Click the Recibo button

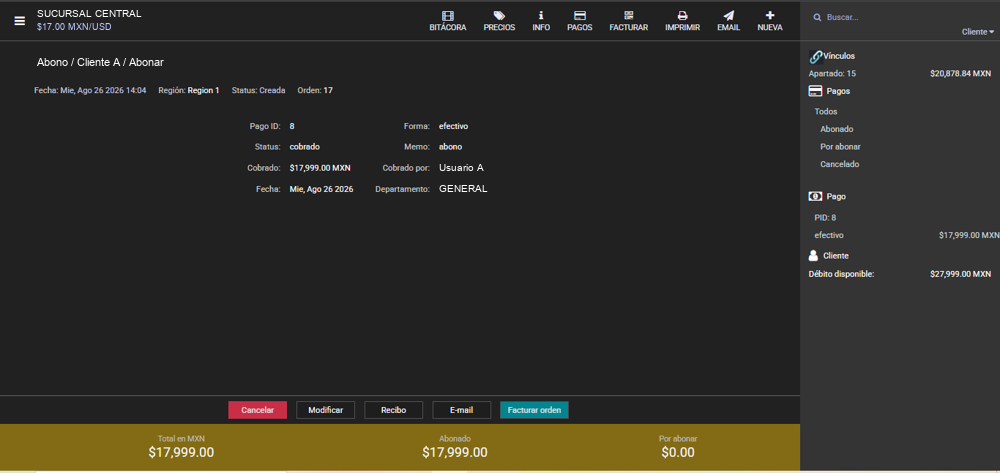[x=393, y=410]
